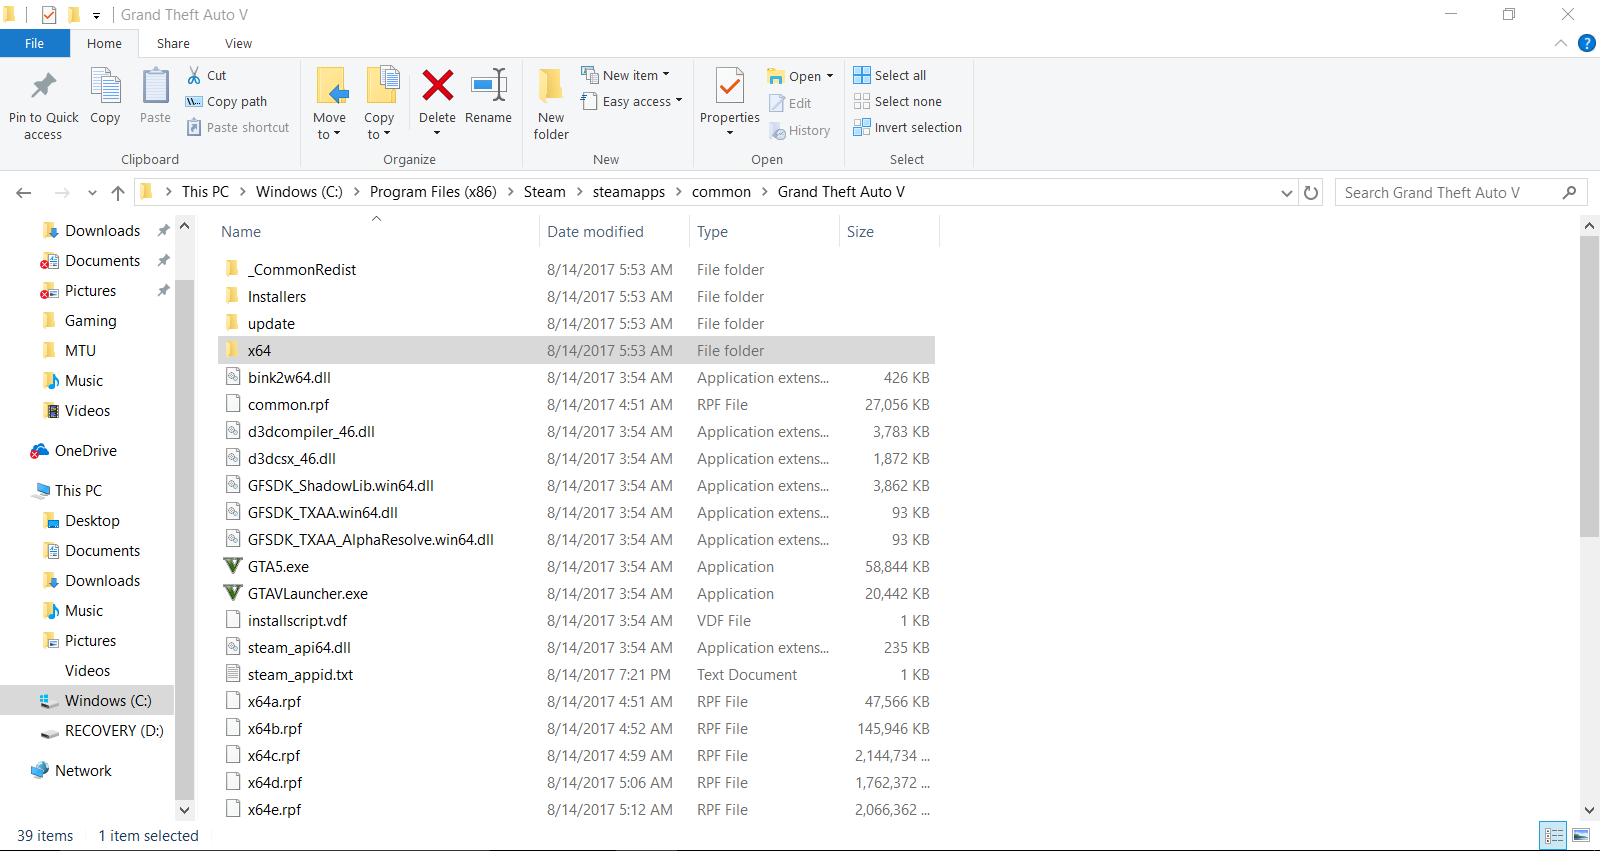Collapse the ribbon with the chevron
This screenshot has height=851, width=1600.
pos(1560,43)
